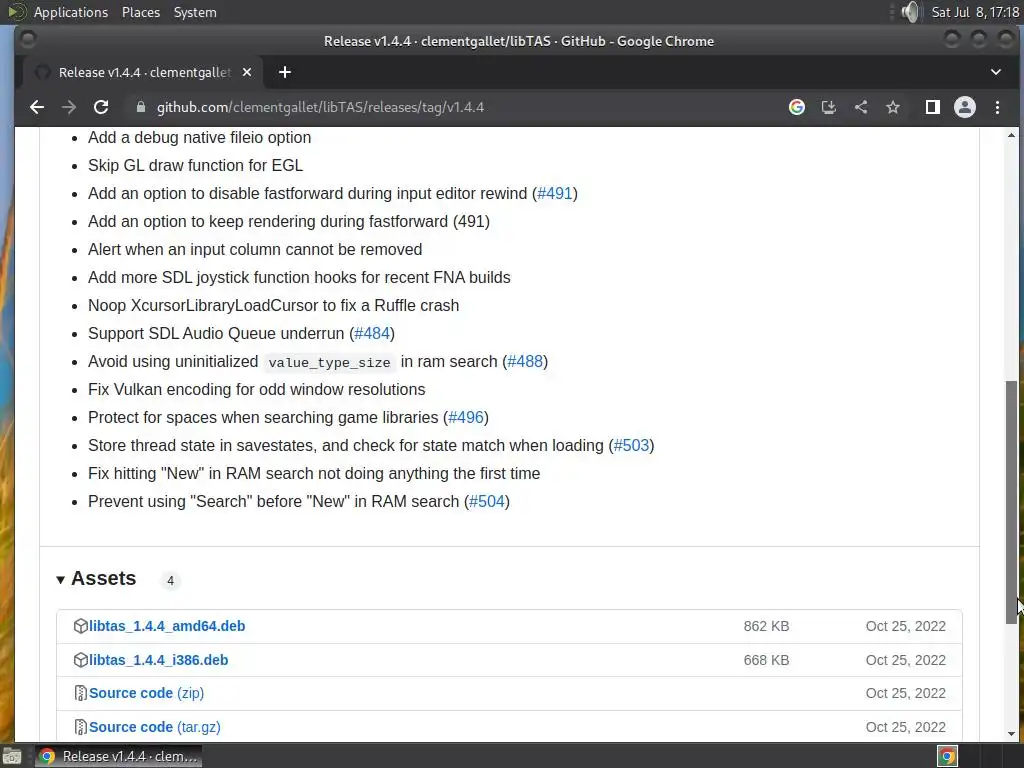The height and width of the screenshot is (768, 1024).
Task: Bookmark this page with the star icon
Action: pyautogui.click(x=893, y=107)
